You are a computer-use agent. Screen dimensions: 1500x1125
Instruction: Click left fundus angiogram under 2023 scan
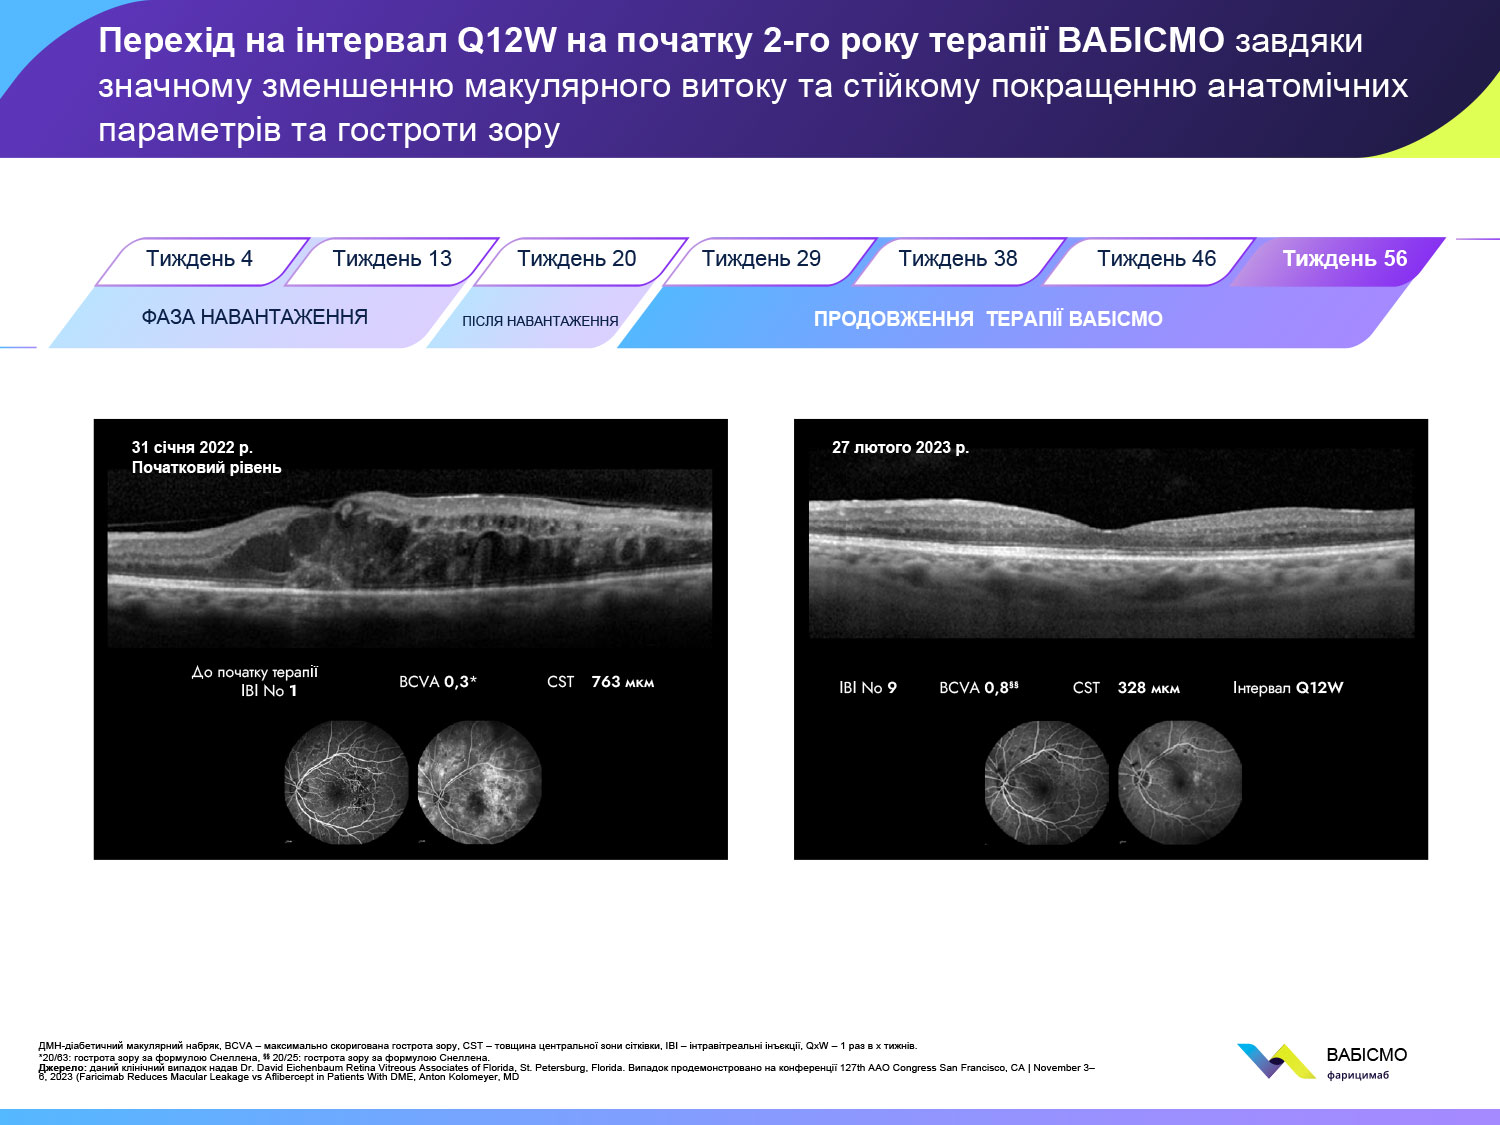[1047, 783]
